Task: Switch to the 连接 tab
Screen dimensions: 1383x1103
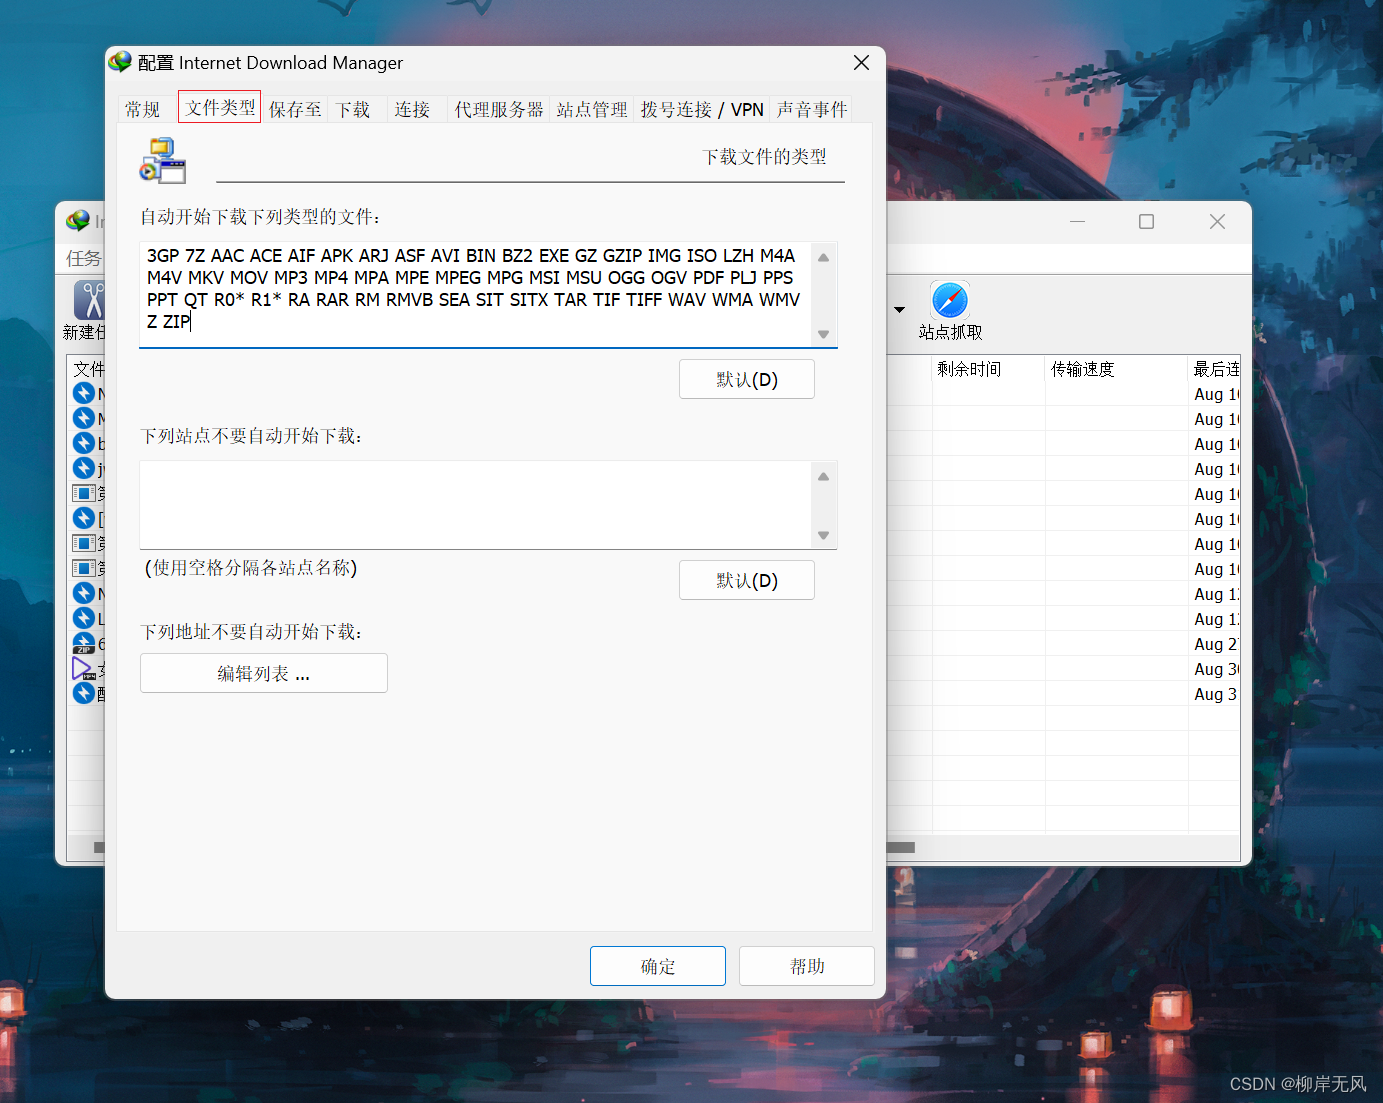Action: 412,109
